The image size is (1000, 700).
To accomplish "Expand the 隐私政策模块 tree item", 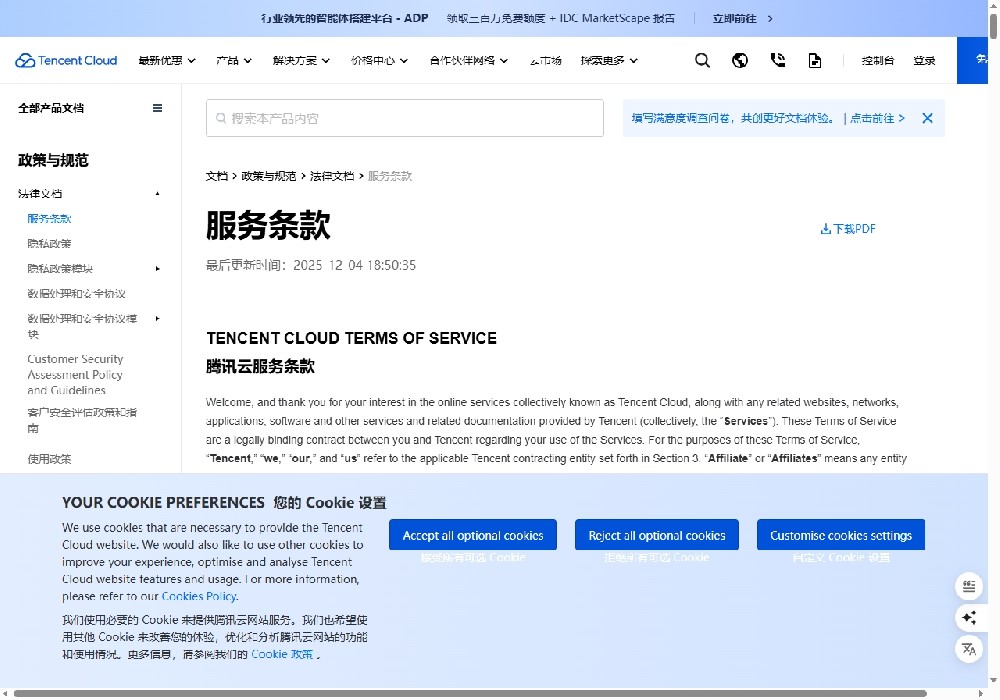I will 157,268.
